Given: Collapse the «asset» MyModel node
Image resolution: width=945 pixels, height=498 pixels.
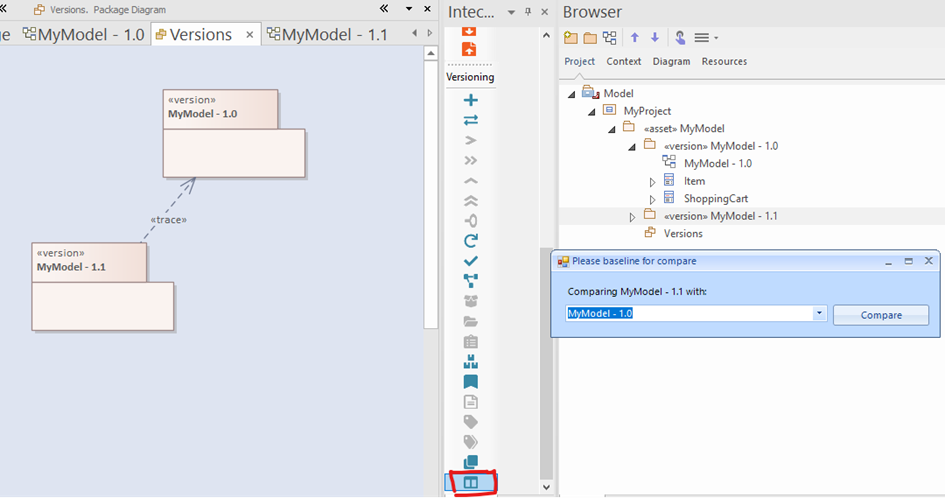Looking at the screenshot, I should (x=612, y=129).
